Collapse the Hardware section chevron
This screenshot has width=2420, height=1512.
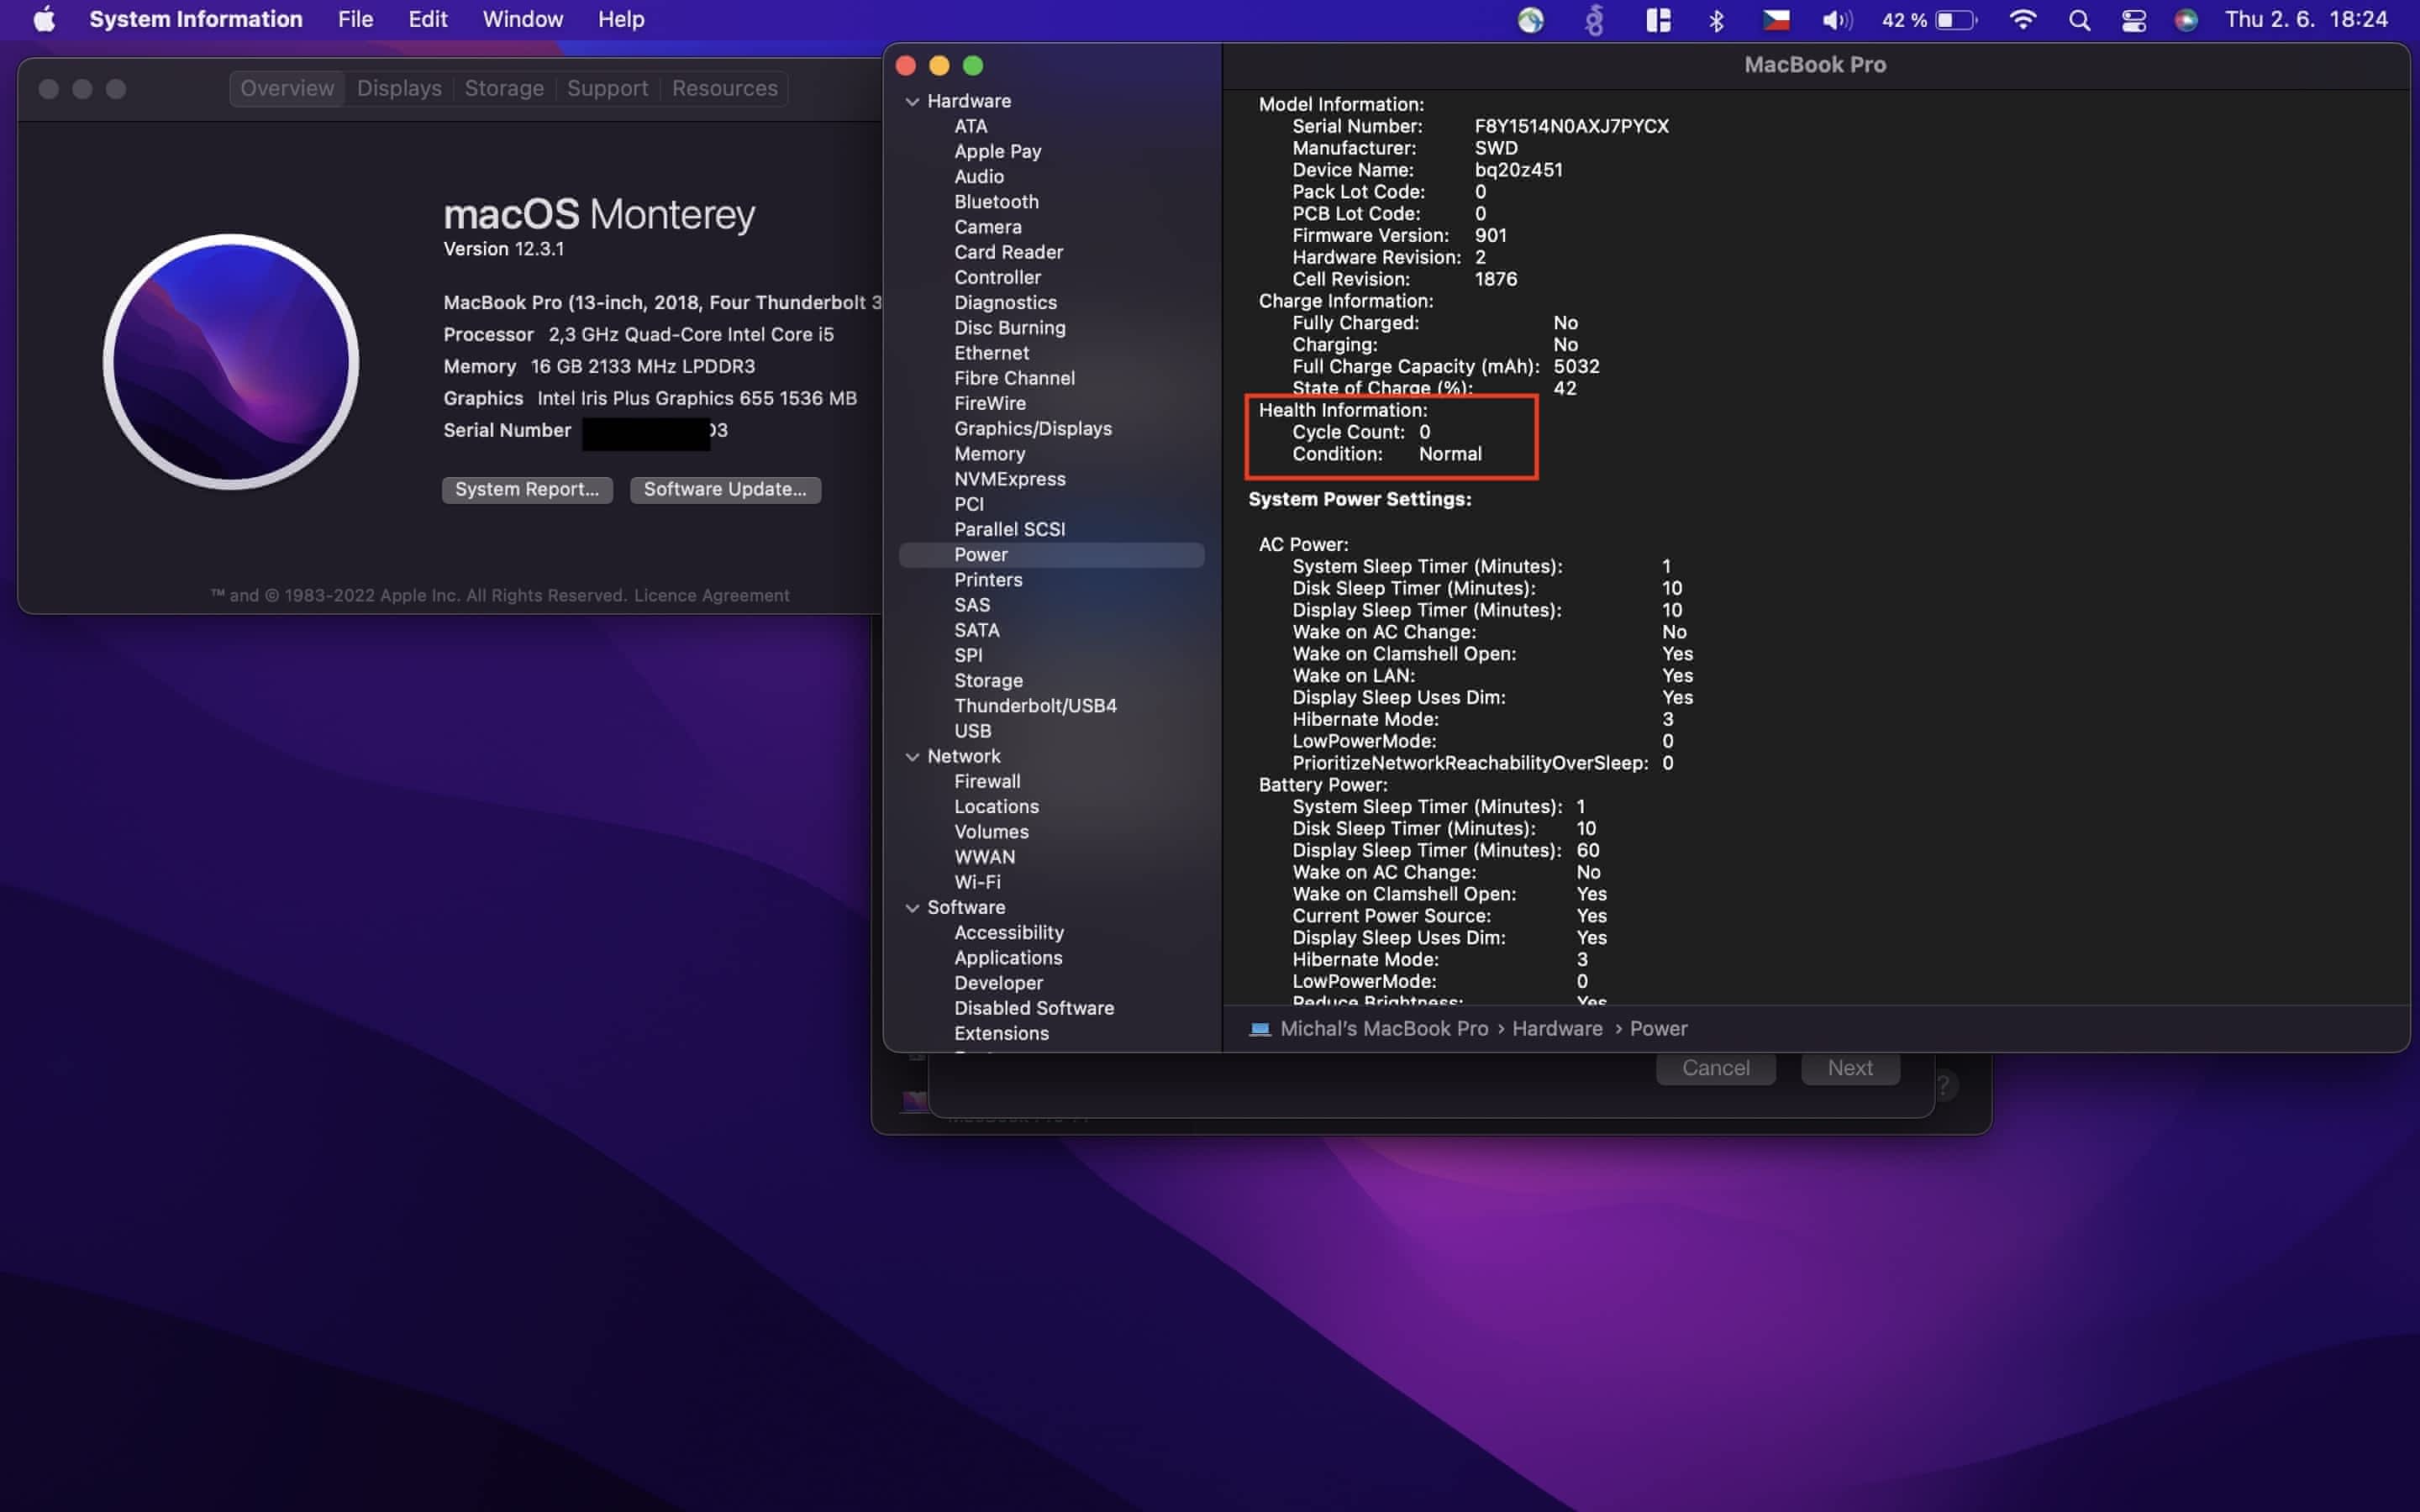coord(912,101)
